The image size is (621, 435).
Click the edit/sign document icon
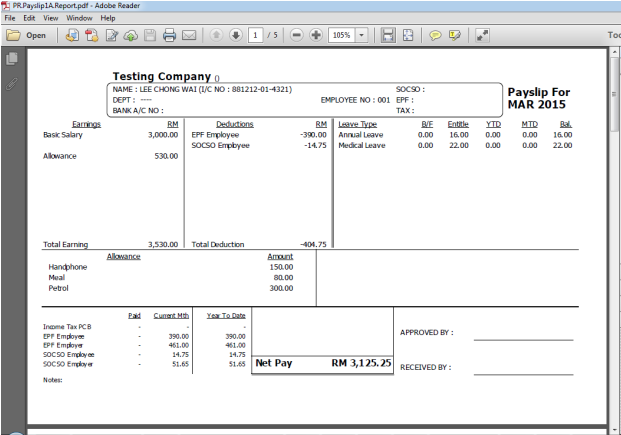(112, 35)
